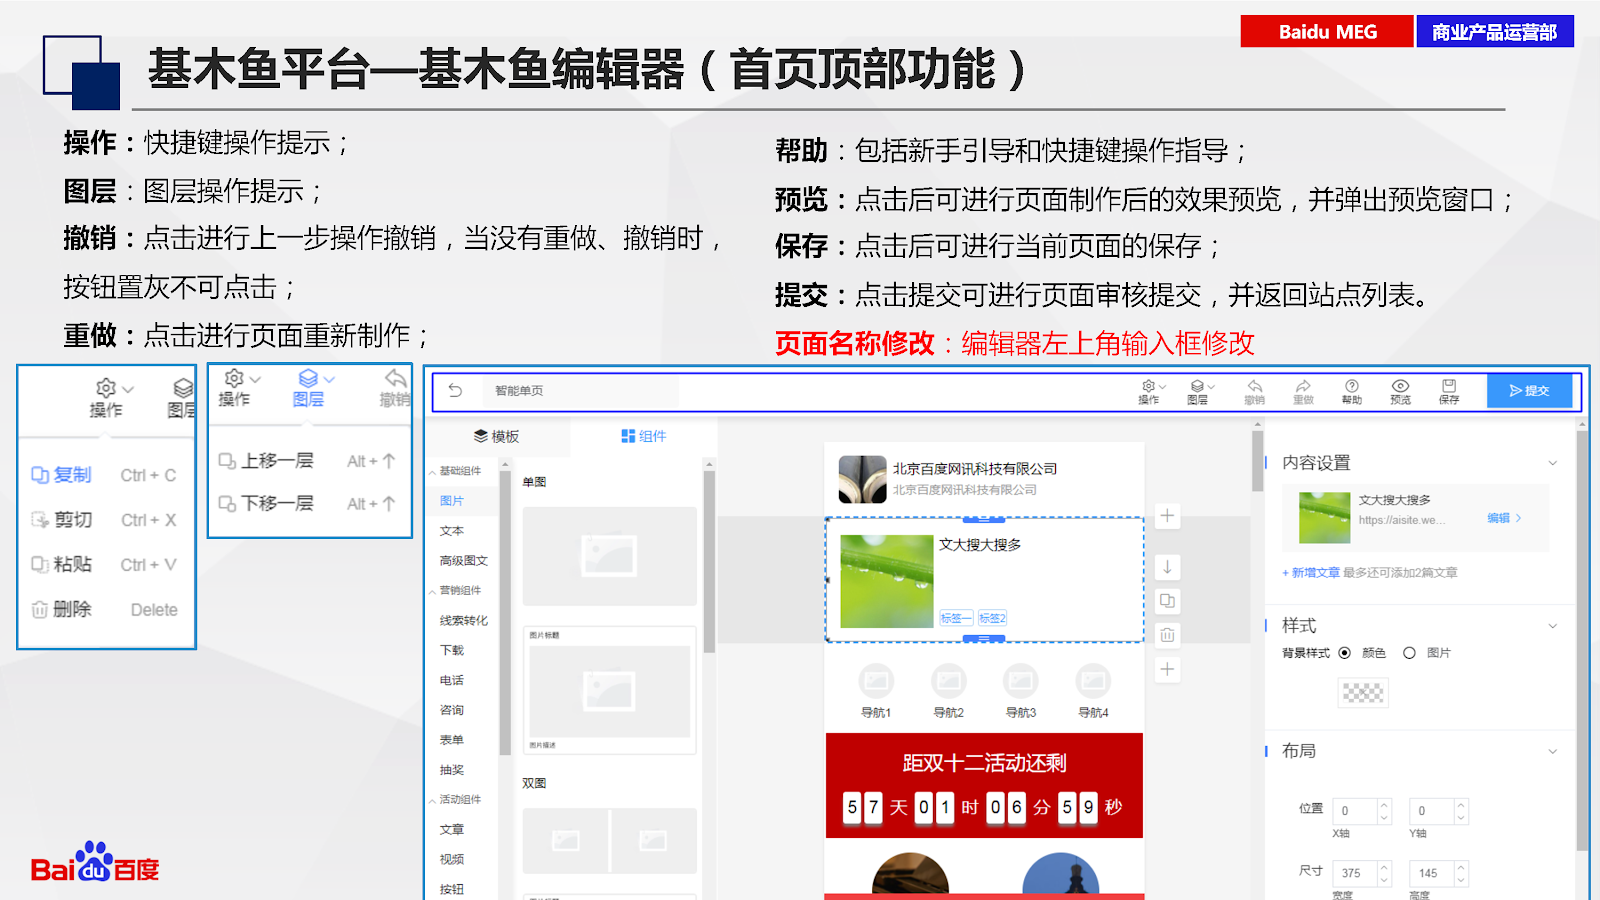Select the 按钮 component category
The width and height of the screenshot is (1600, 900).
click(452, 889)
